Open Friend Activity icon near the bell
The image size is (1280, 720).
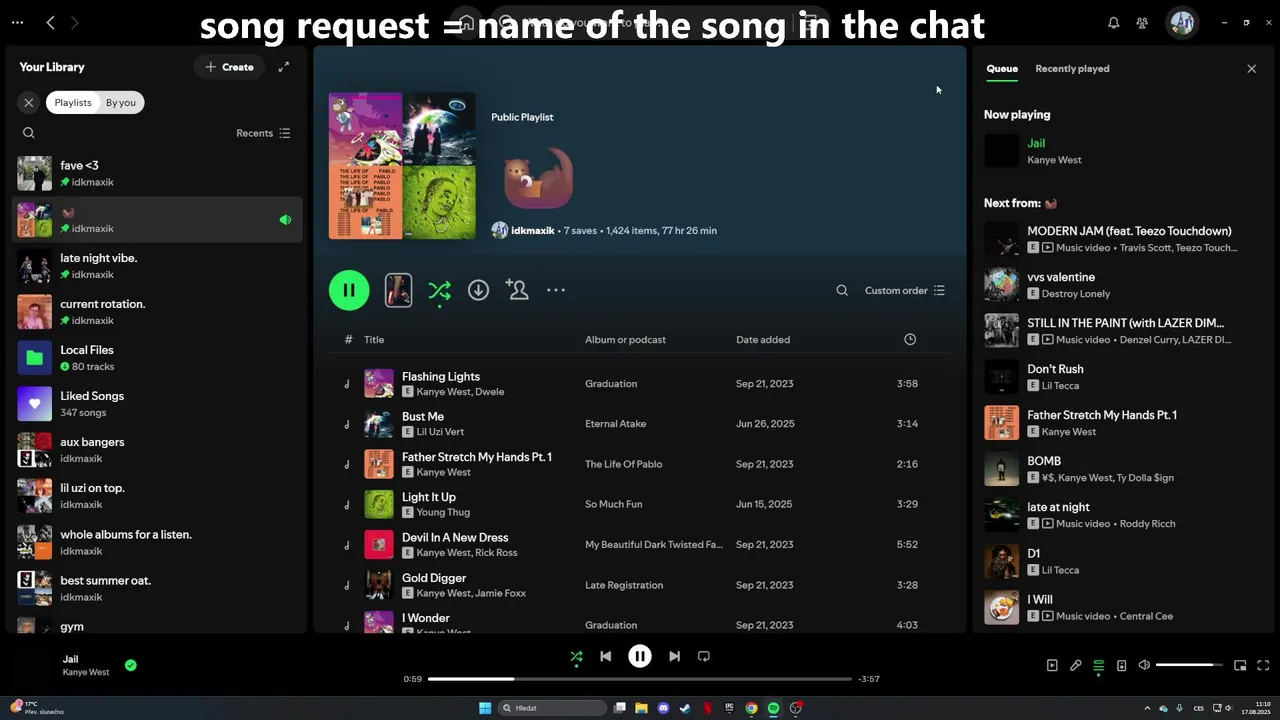tap(1142, 22)
